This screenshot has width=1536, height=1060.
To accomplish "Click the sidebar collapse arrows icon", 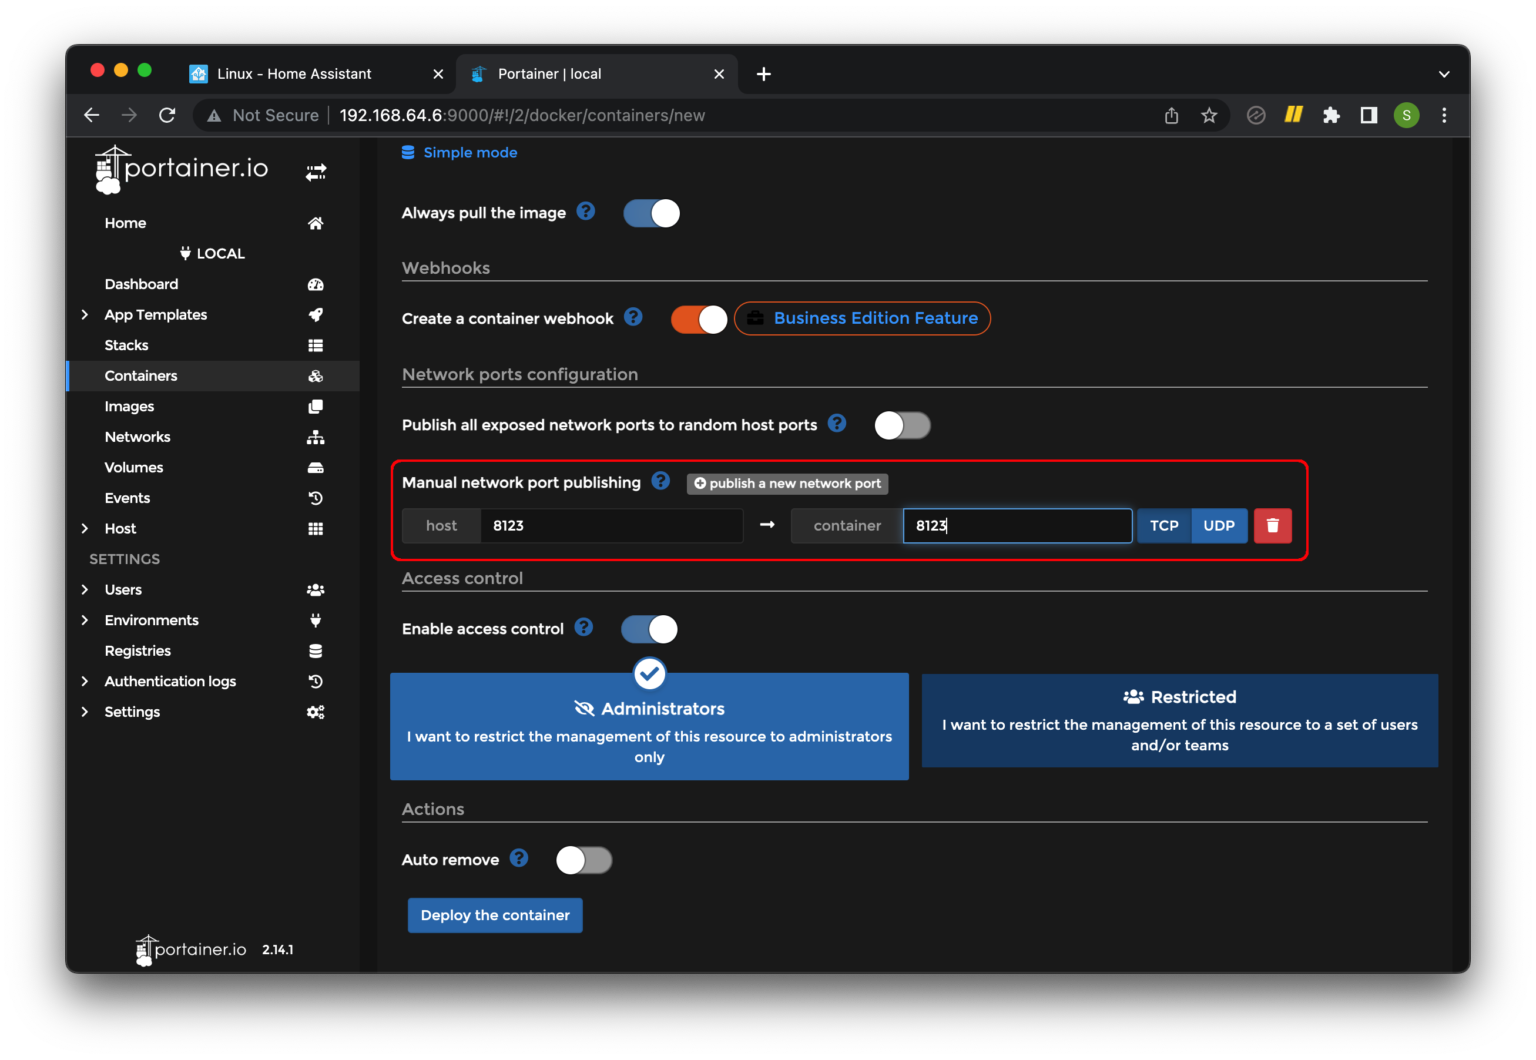I will [x=315, y=173].
